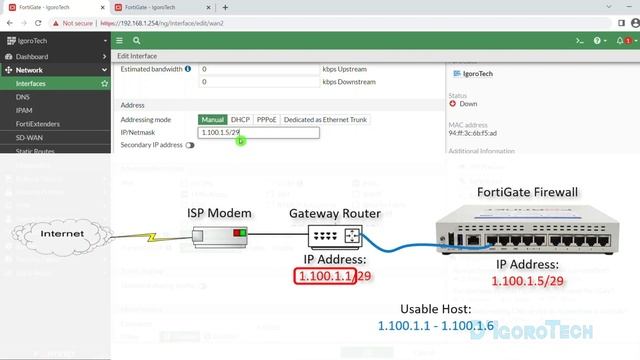The height and width of the screenshot is (360, 640).
Task: Open the CLI console icon
Action: click(580, 40)
